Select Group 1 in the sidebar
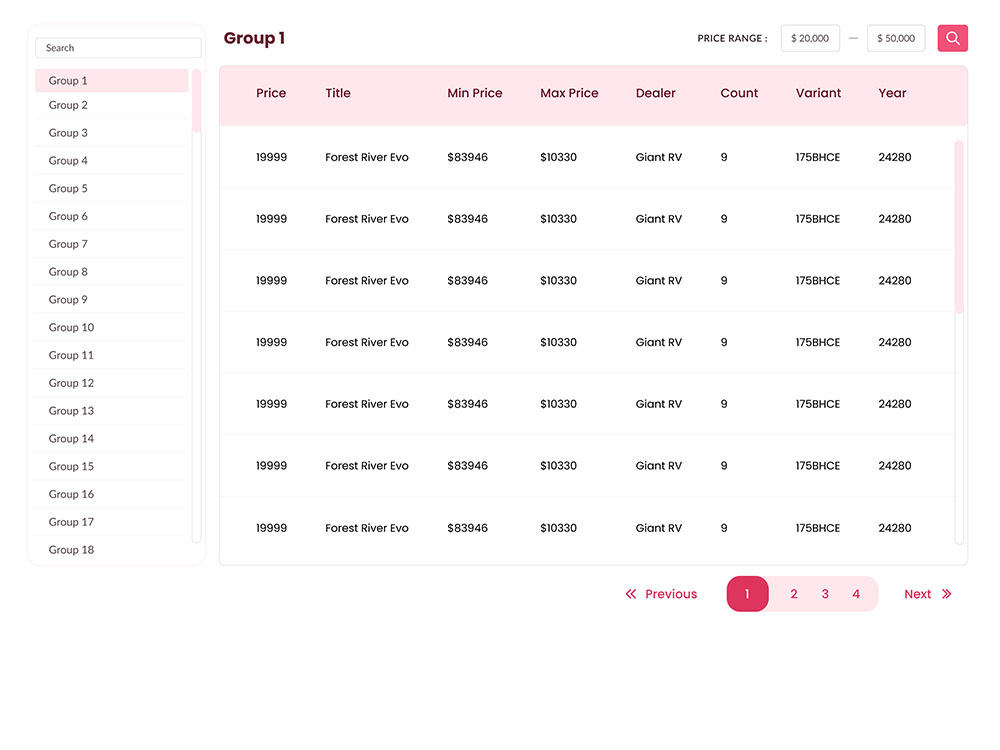This screenshot has width=1000, height=750. (112, 80)
